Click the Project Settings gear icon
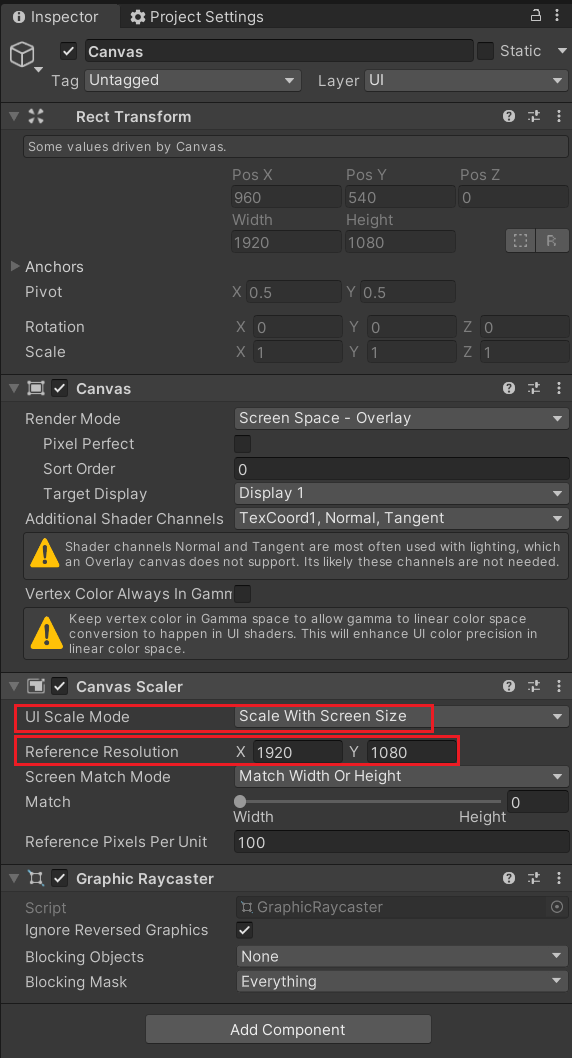The width and height of the screenshot is (572, 1058). [x=138, y=17]
